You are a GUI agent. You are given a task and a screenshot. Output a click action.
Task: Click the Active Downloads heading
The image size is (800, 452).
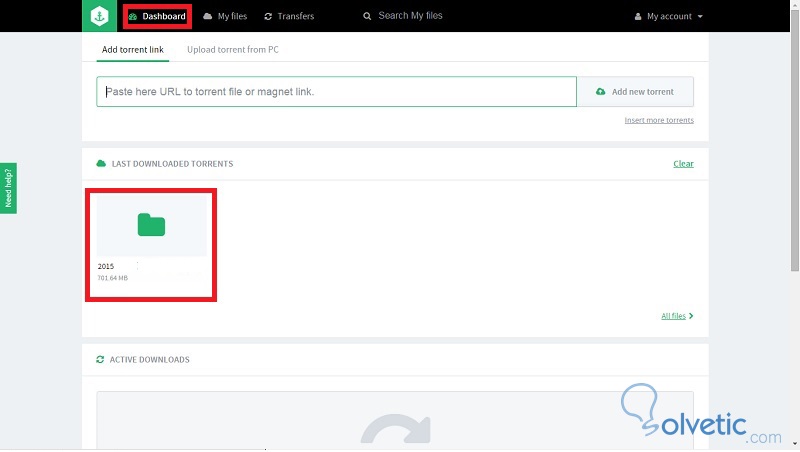[x=149, y=360]
